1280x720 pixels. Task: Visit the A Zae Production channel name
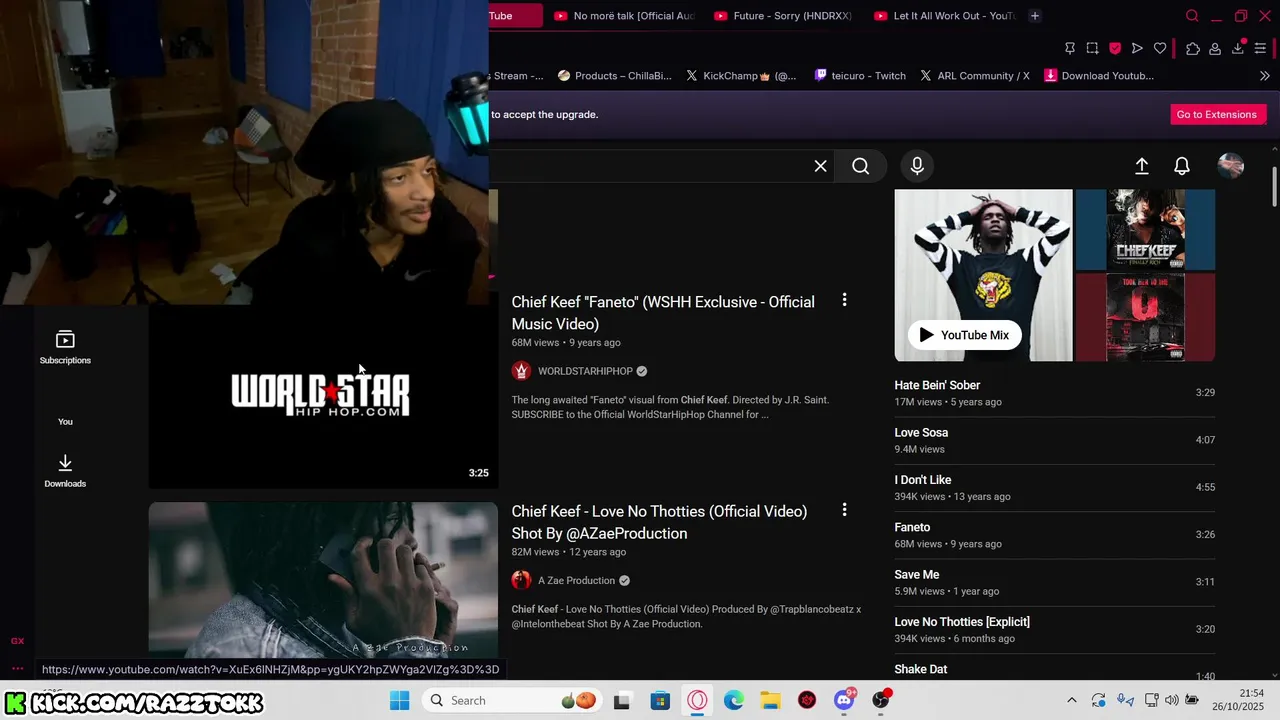576,580
